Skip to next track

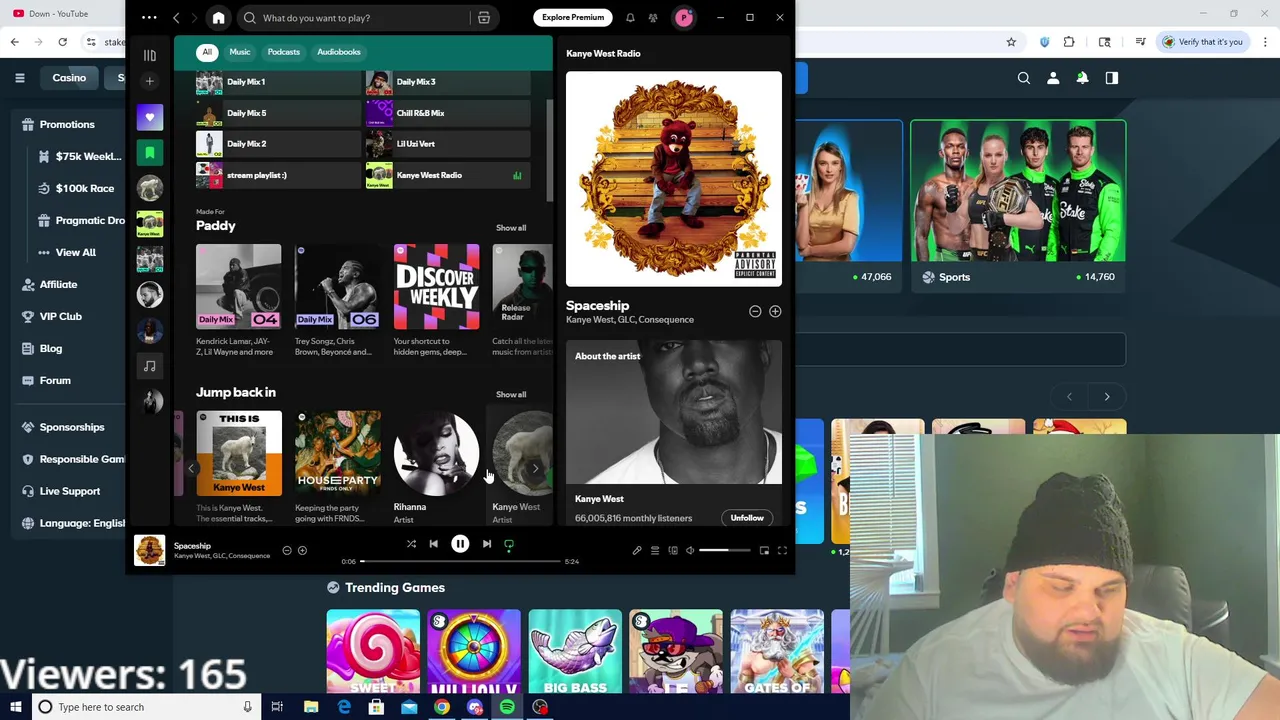tap(486, 544)
